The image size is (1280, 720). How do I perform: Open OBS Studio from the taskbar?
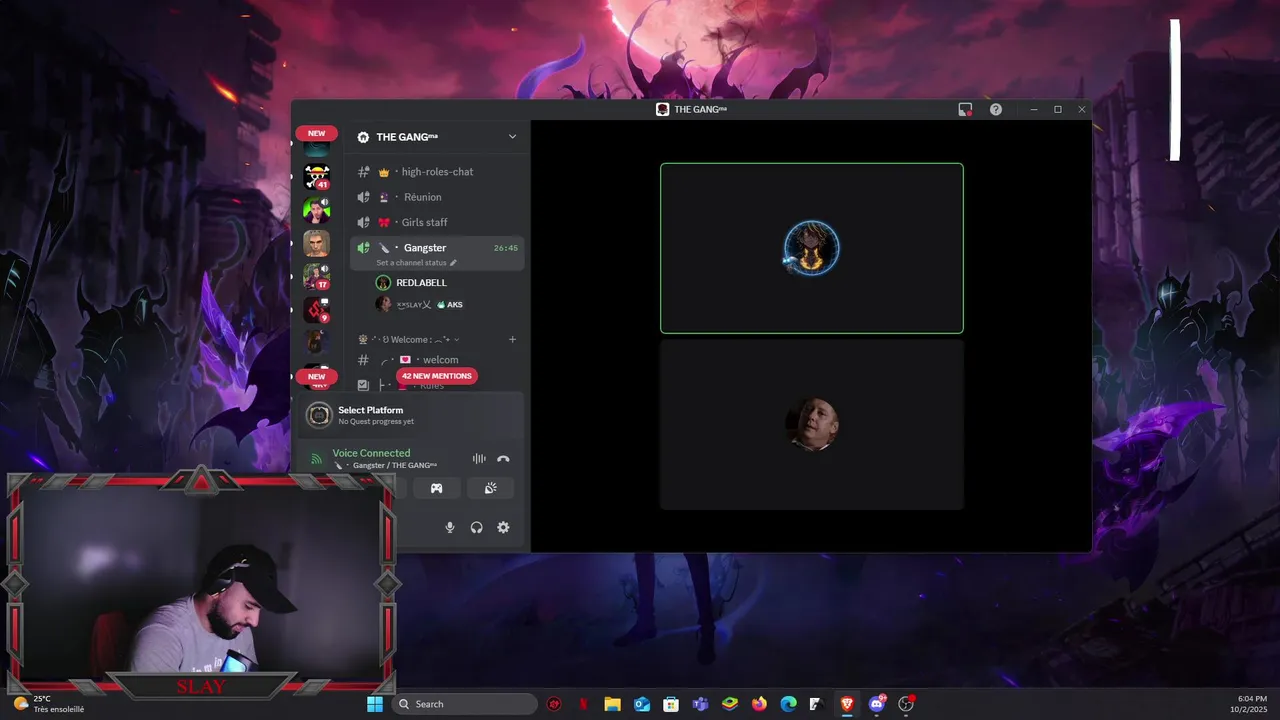[907, 704]
